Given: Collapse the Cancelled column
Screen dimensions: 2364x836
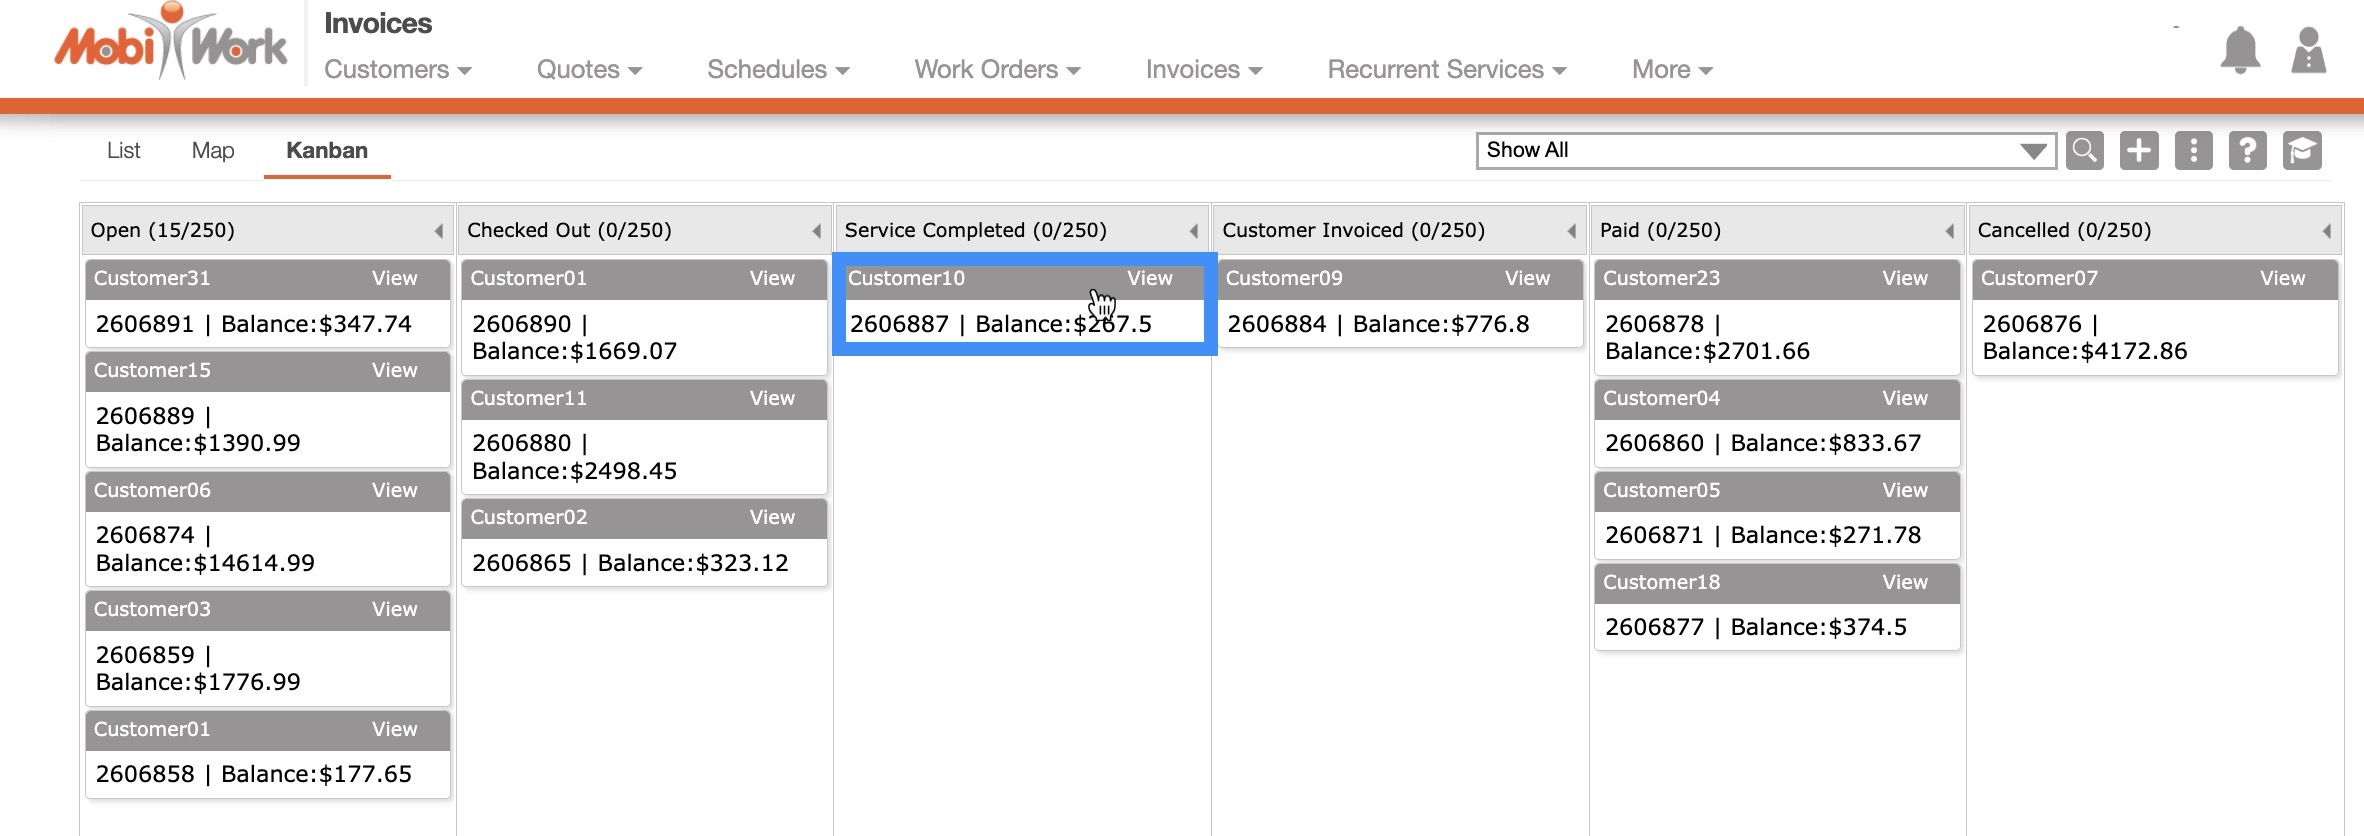Looking at the screenshot, I should click(x=2326, y=231).
